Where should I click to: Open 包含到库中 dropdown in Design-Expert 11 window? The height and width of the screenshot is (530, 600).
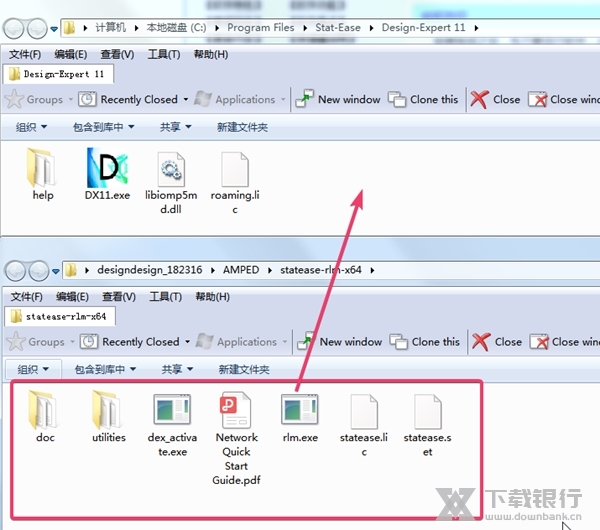(103, 127)
